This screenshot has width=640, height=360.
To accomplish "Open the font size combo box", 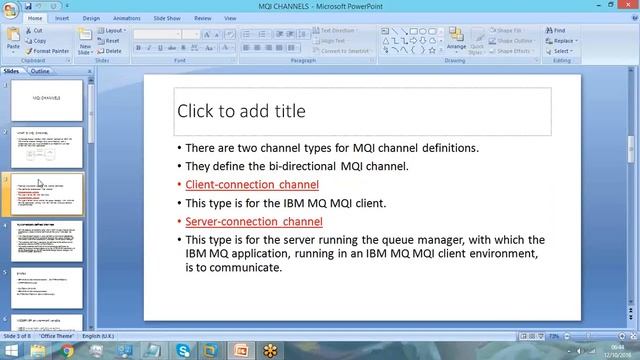I will [x=191, y=34].
